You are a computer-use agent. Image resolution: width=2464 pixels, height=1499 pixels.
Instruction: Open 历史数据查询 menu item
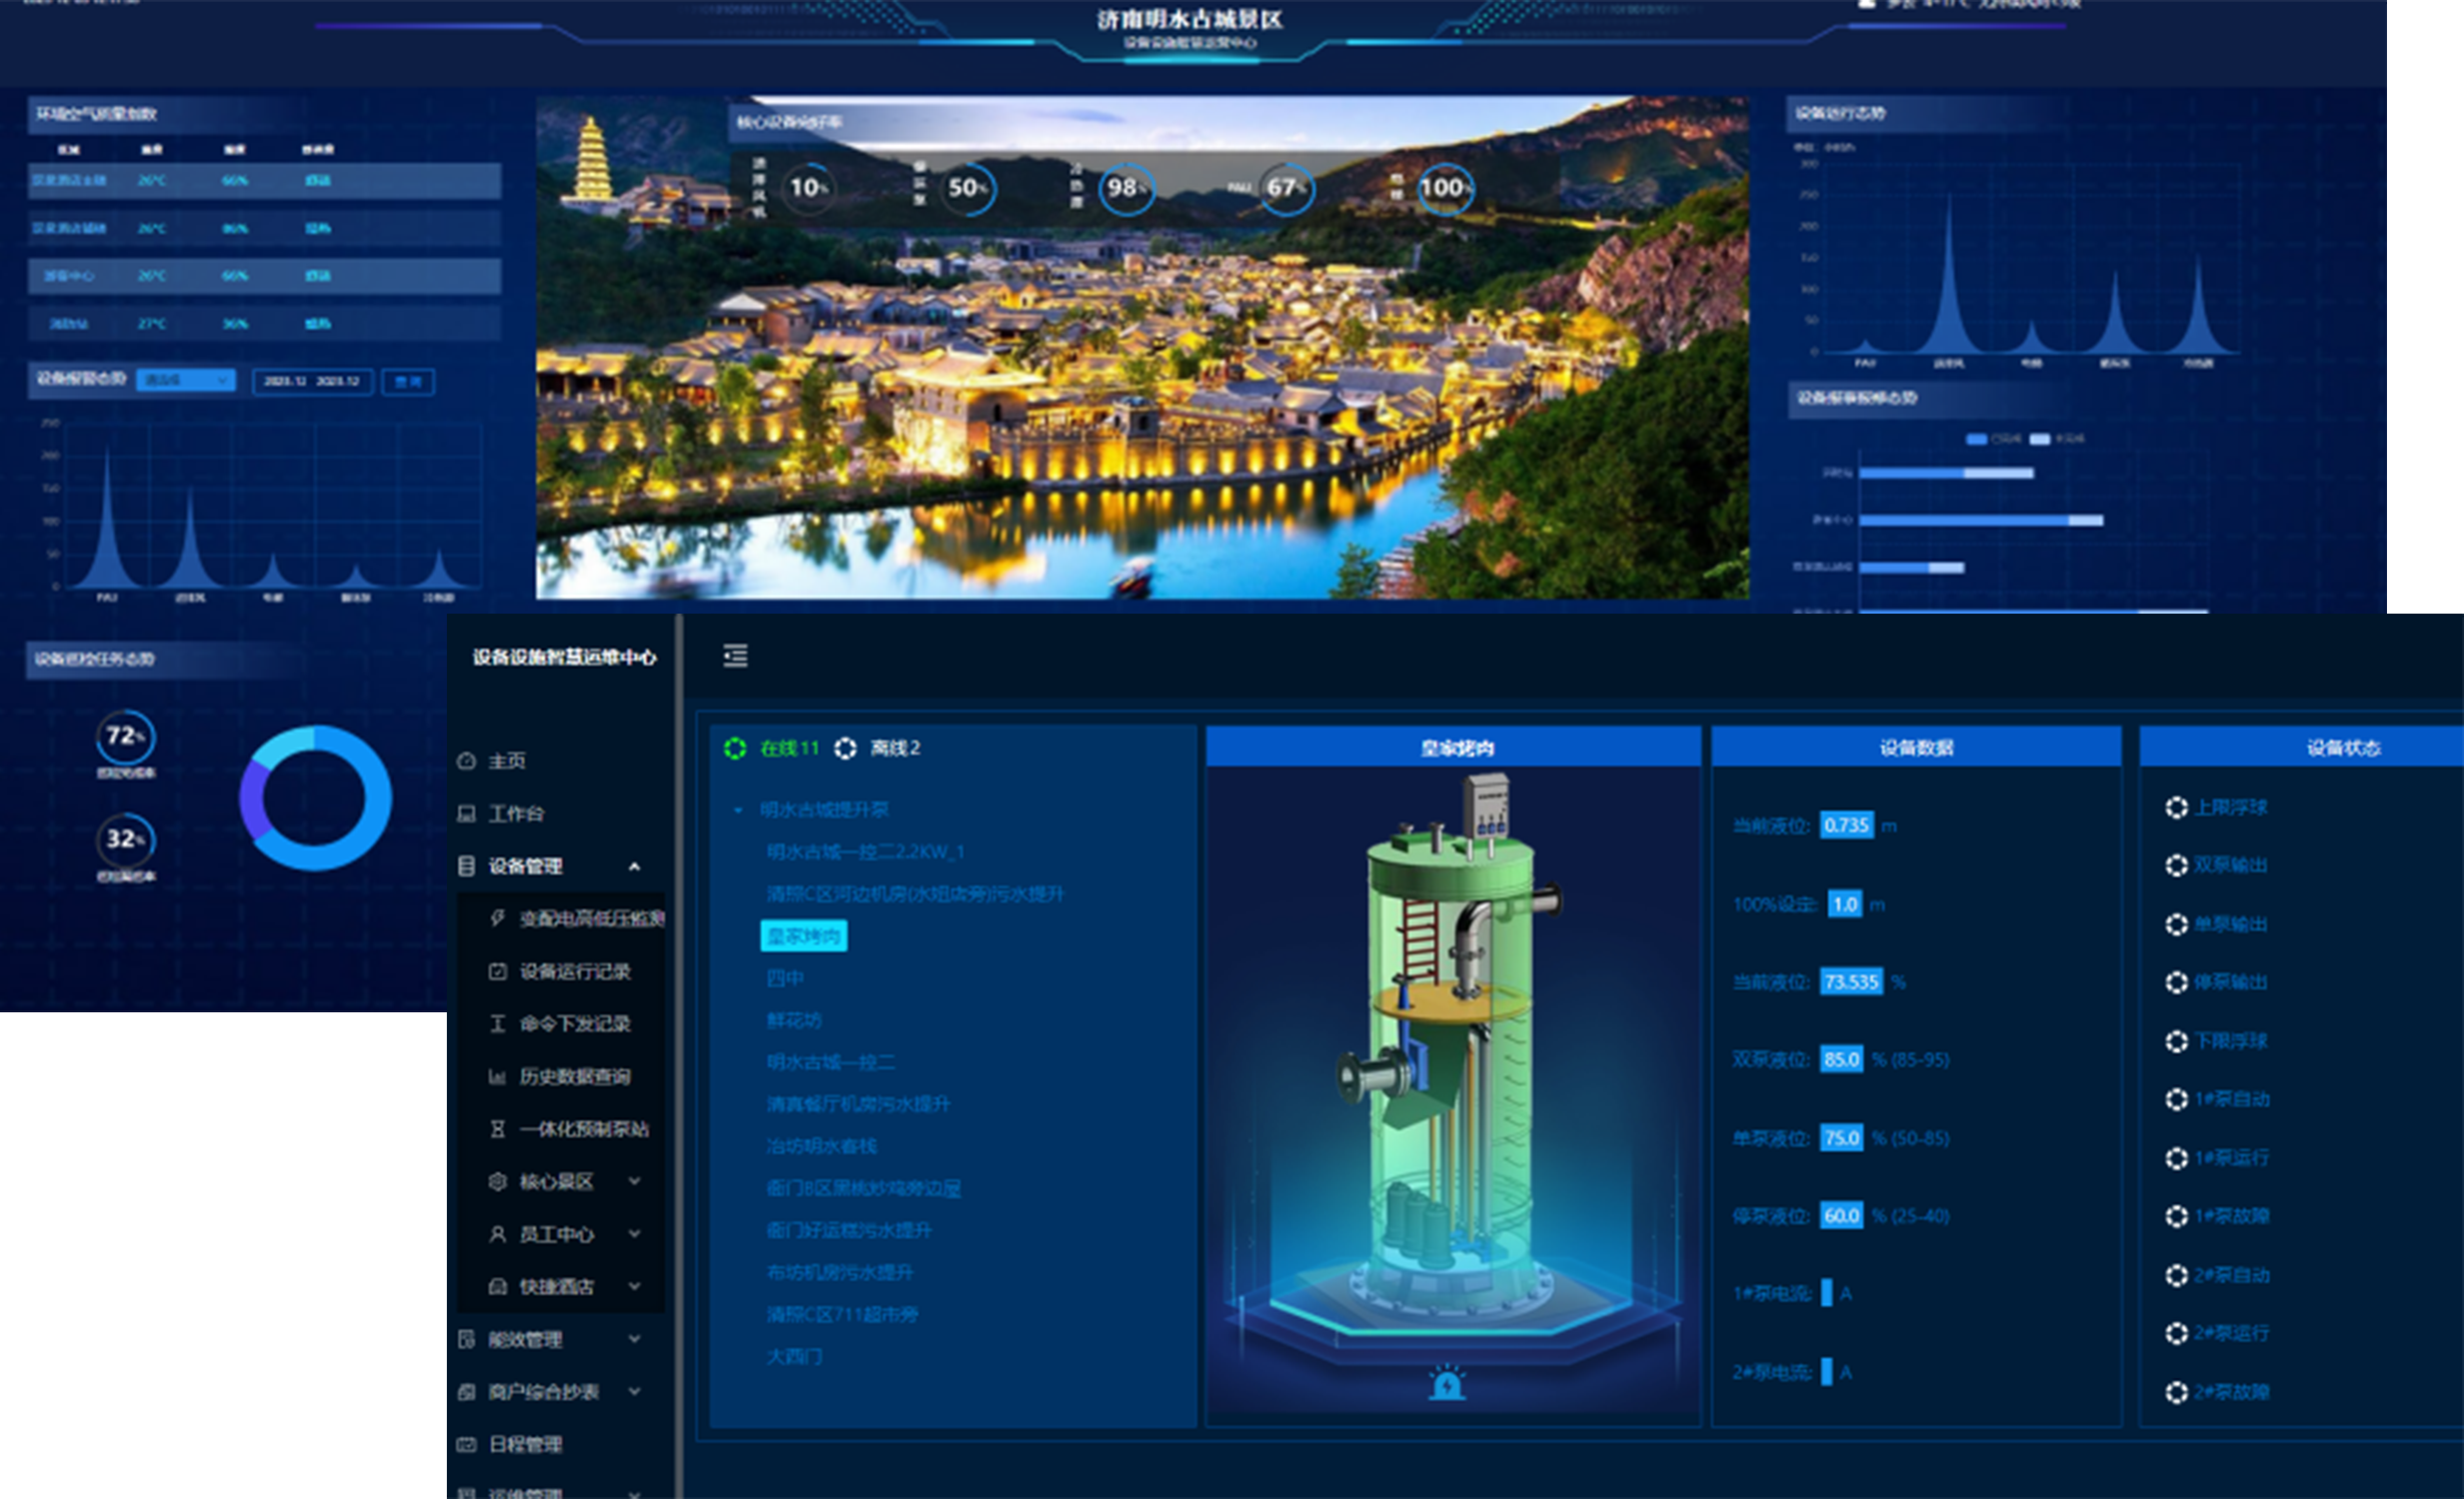pos(575,1076)
